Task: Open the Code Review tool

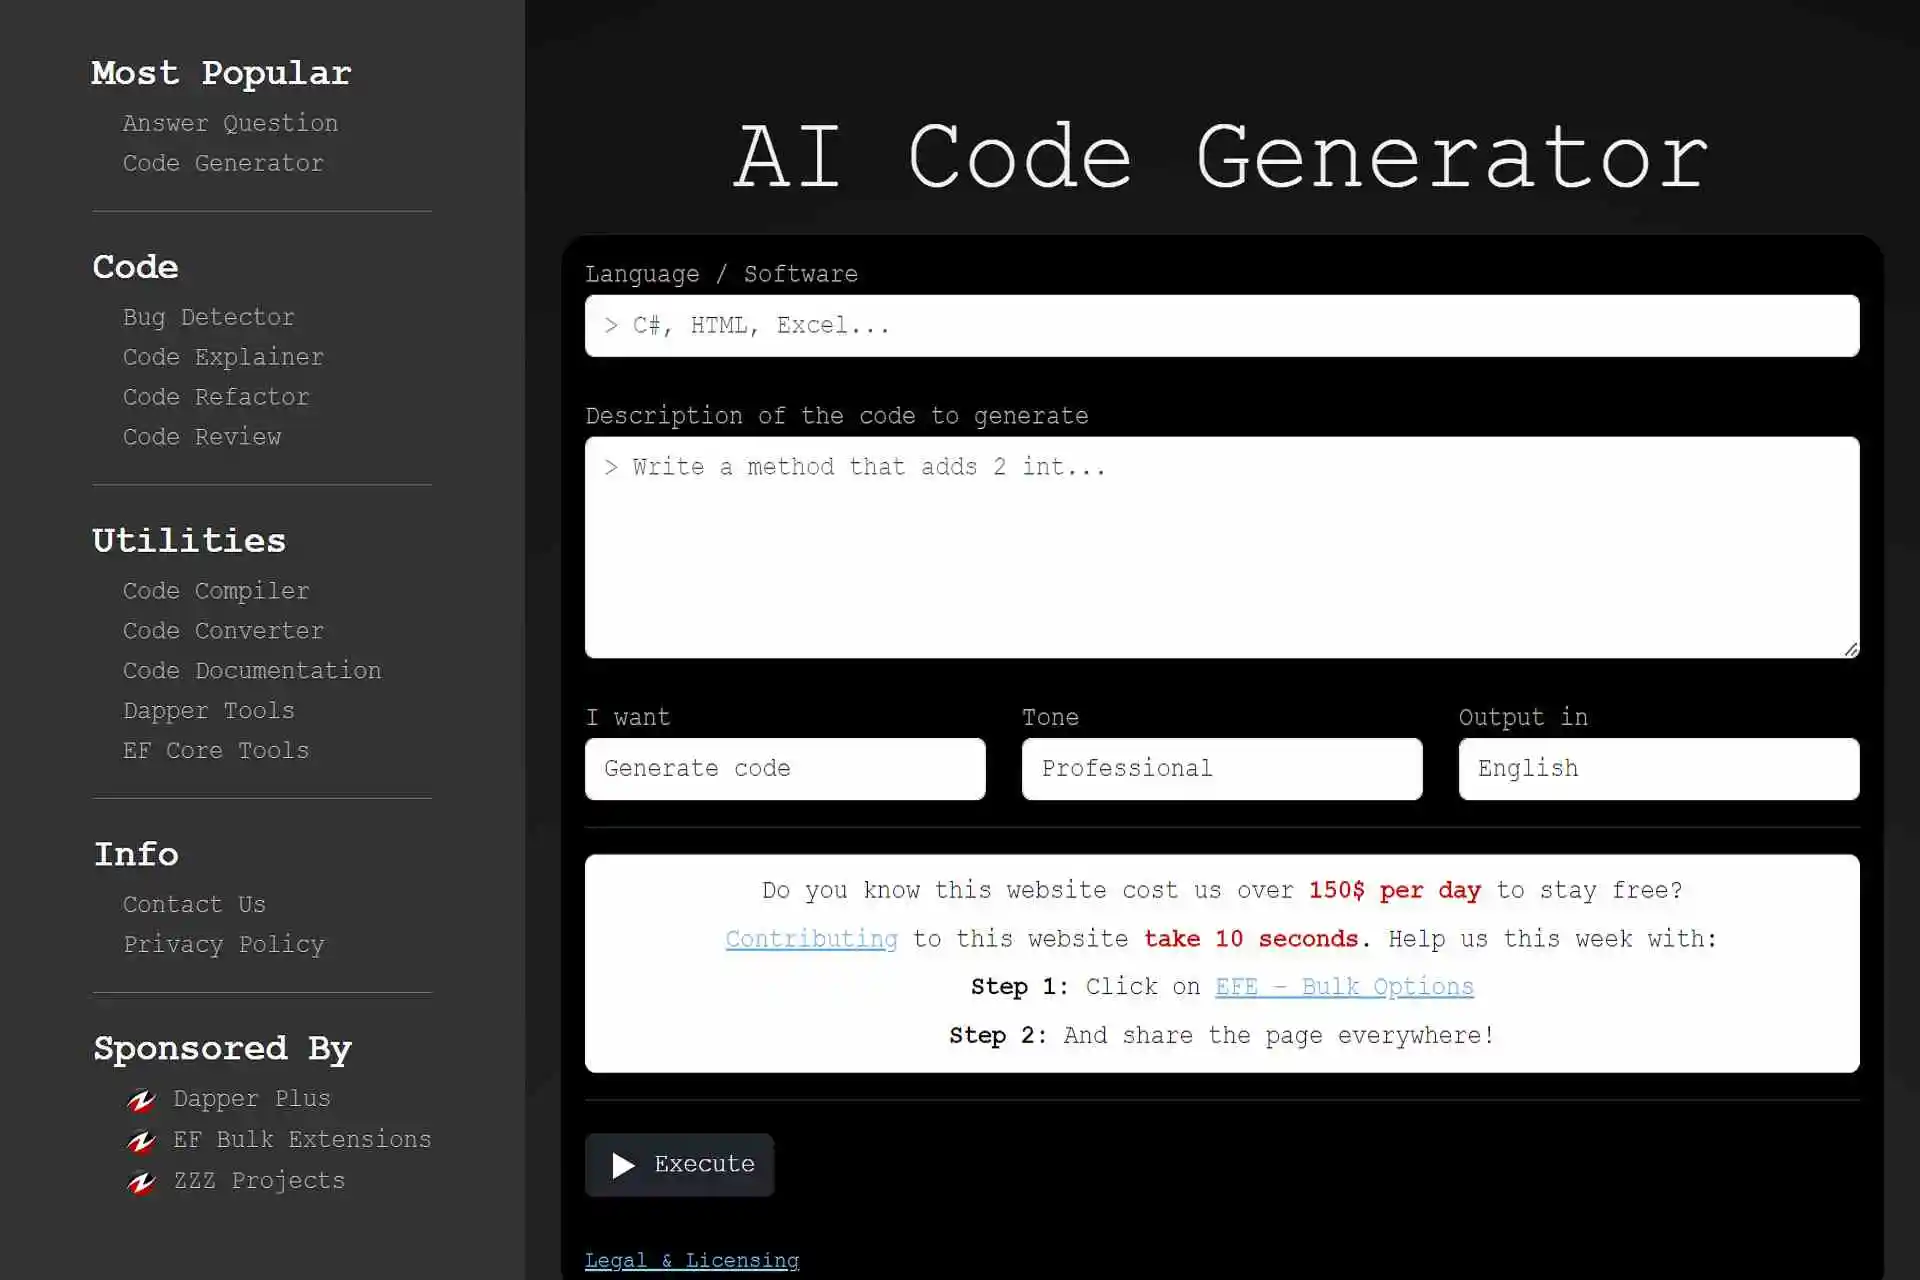Action: tap(202, 437)
